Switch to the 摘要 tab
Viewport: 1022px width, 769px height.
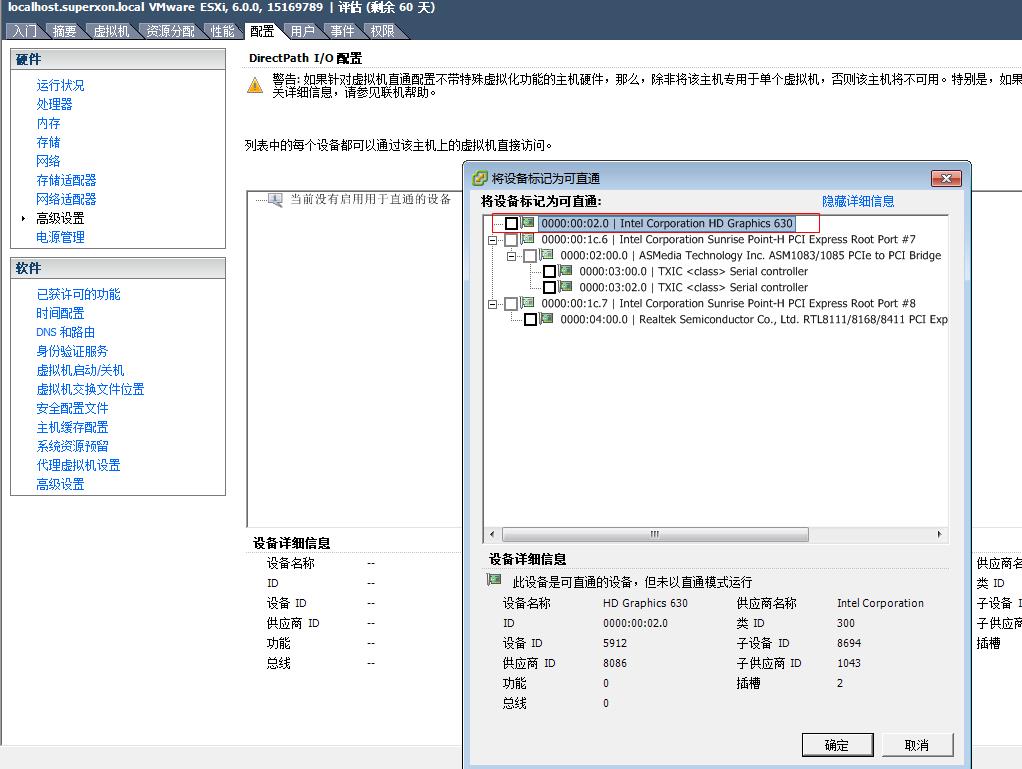click(65, 31)
